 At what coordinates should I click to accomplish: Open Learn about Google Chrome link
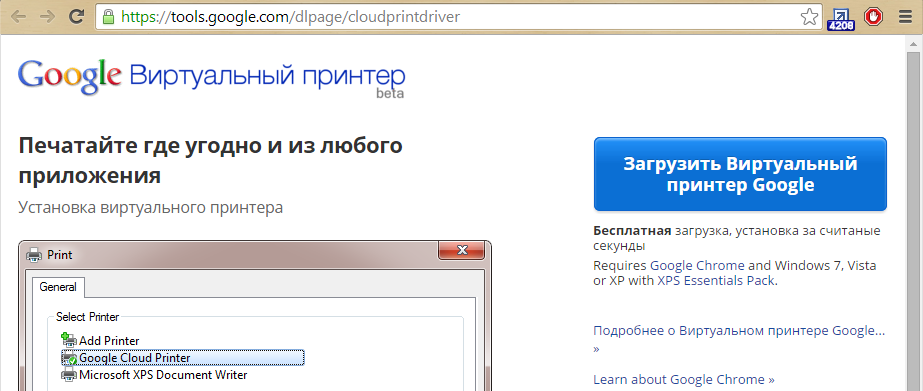click(x=684, y=379)
